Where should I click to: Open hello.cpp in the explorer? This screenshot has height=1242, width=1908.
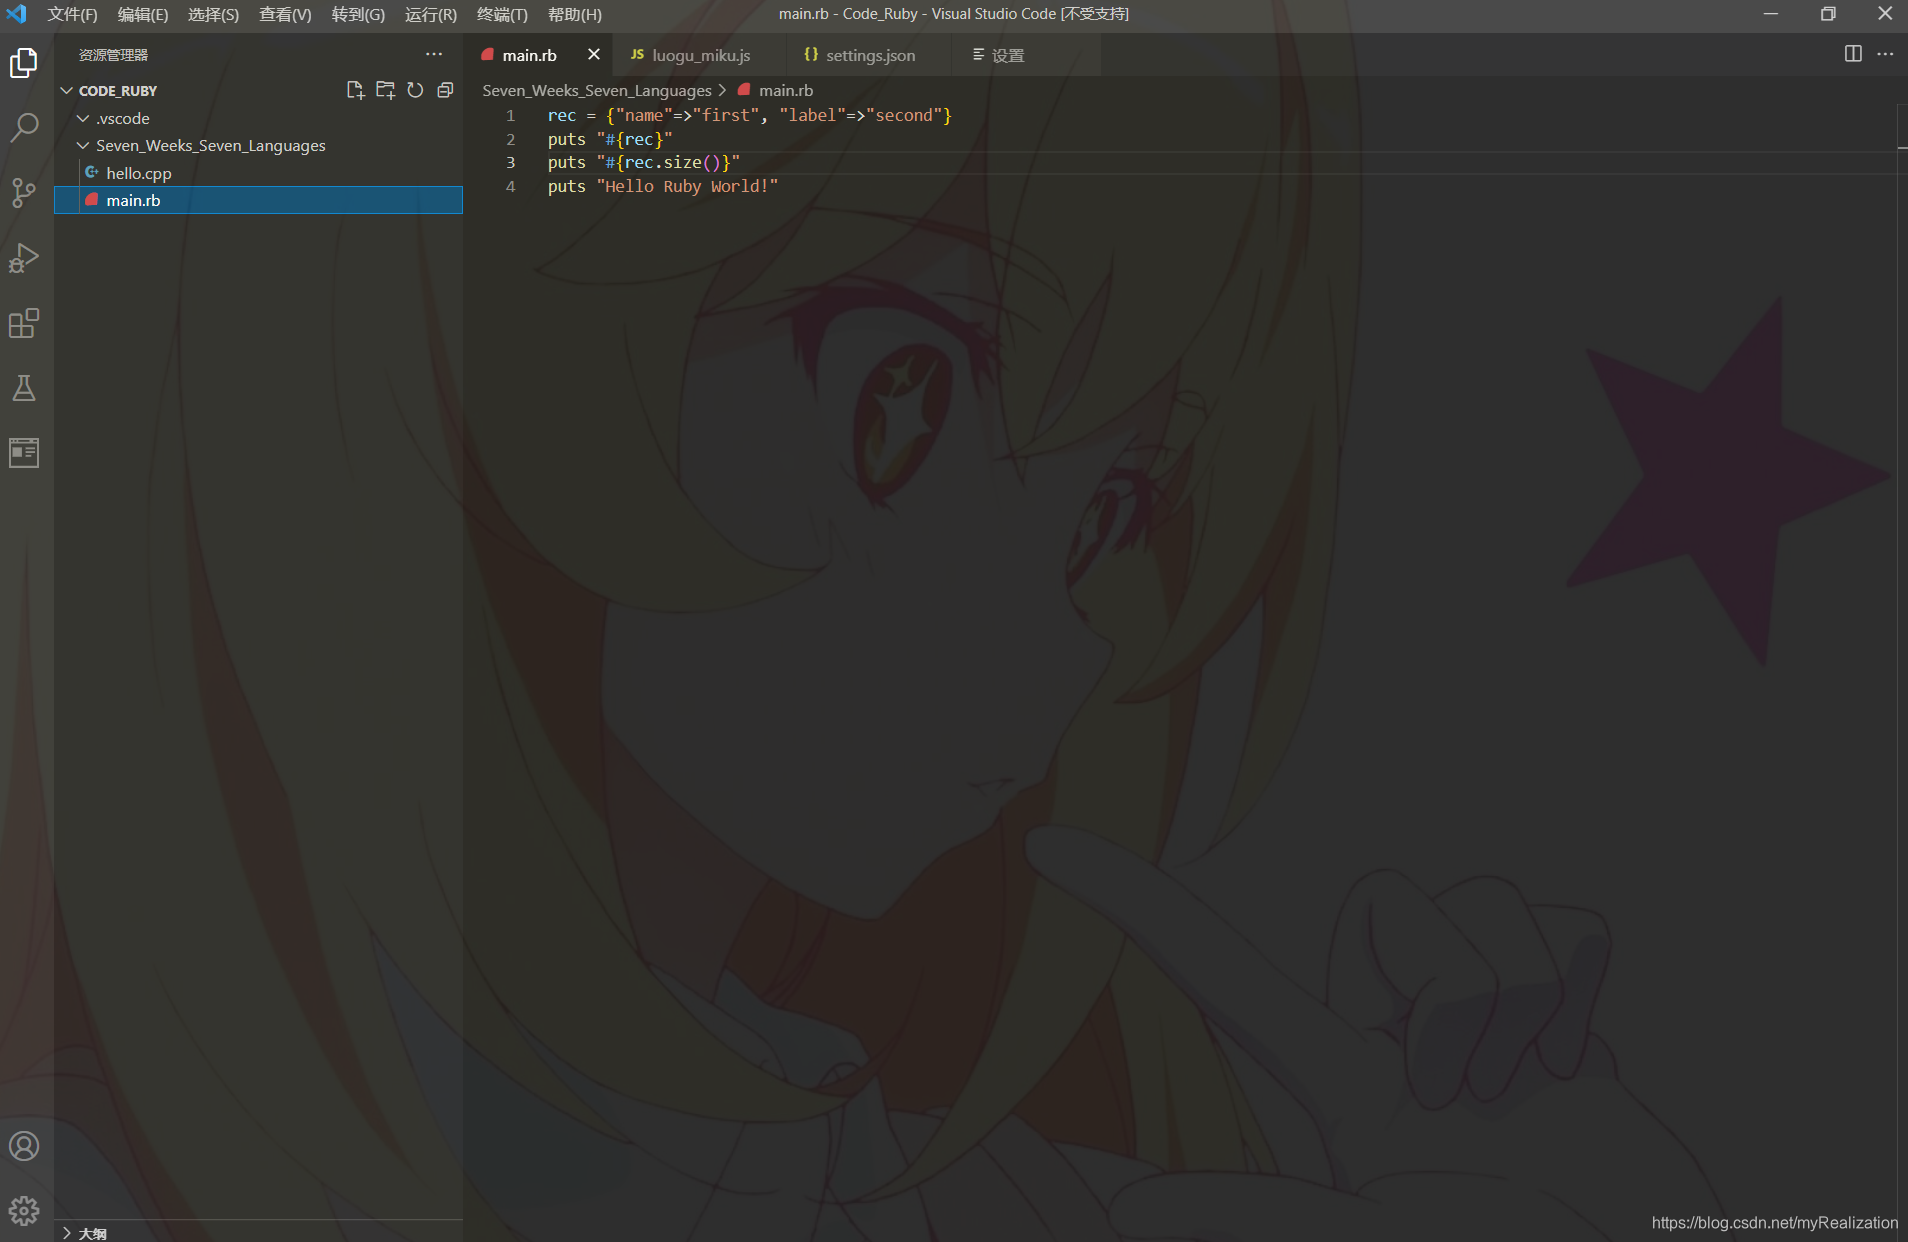[258, 173]
